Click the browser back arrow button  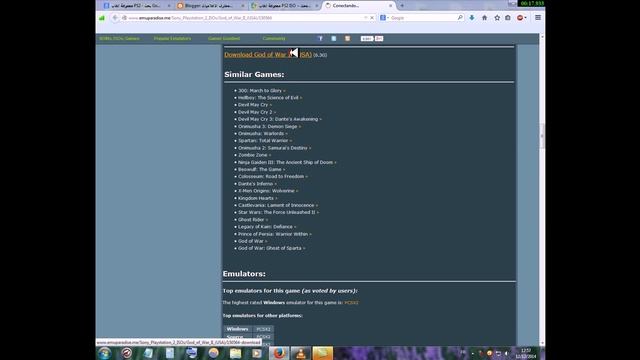tap(115, 18)
